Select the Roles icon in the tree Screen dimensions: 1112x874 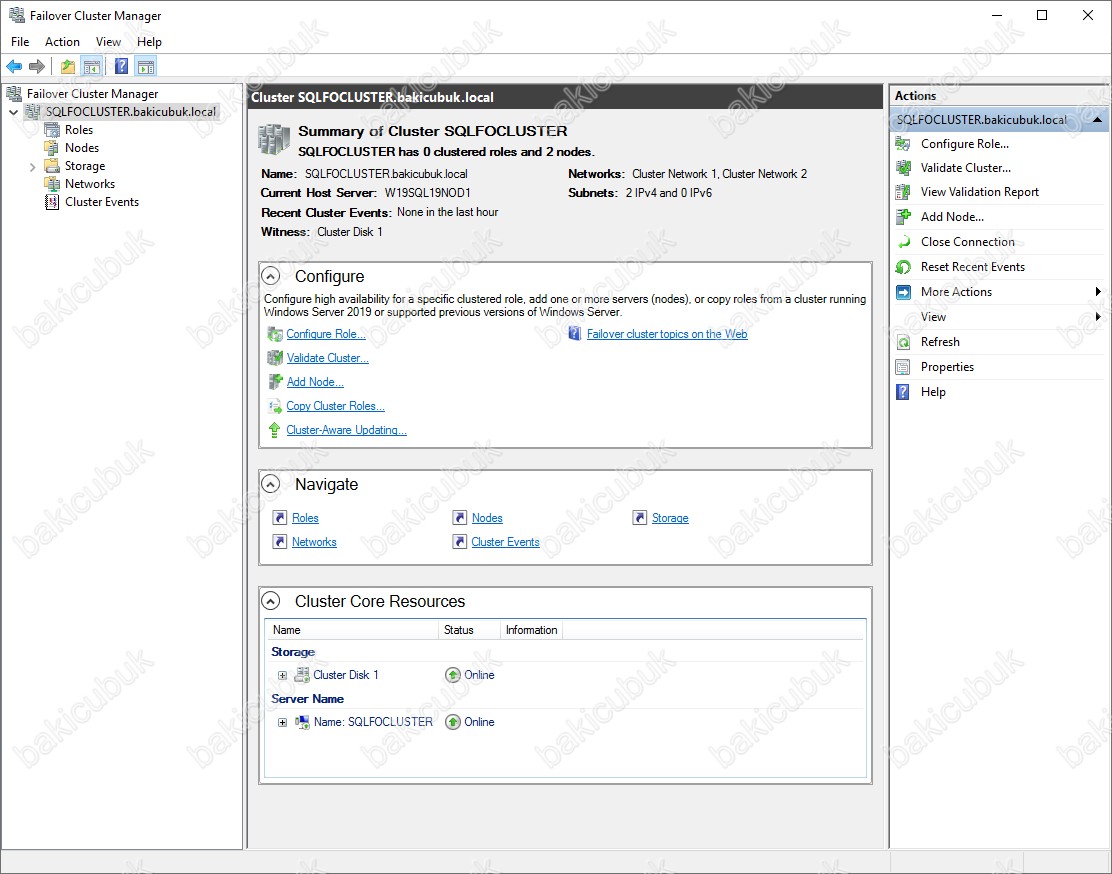[x=52, y=130]
